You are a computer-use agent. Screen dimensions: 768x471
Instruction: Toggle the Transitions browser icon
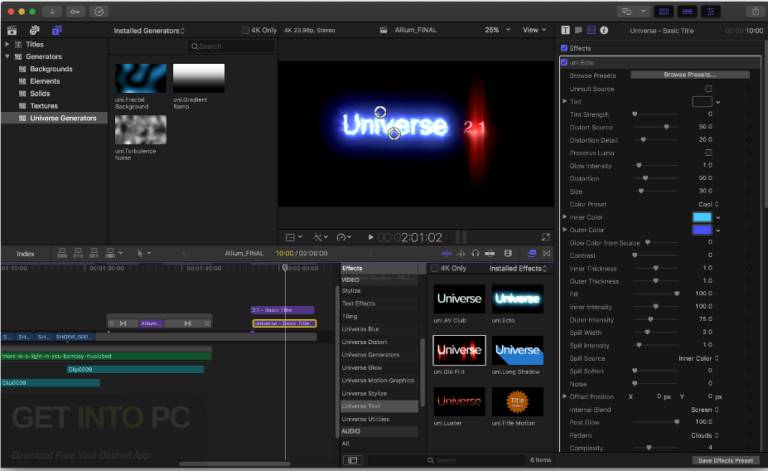point(547,253)
